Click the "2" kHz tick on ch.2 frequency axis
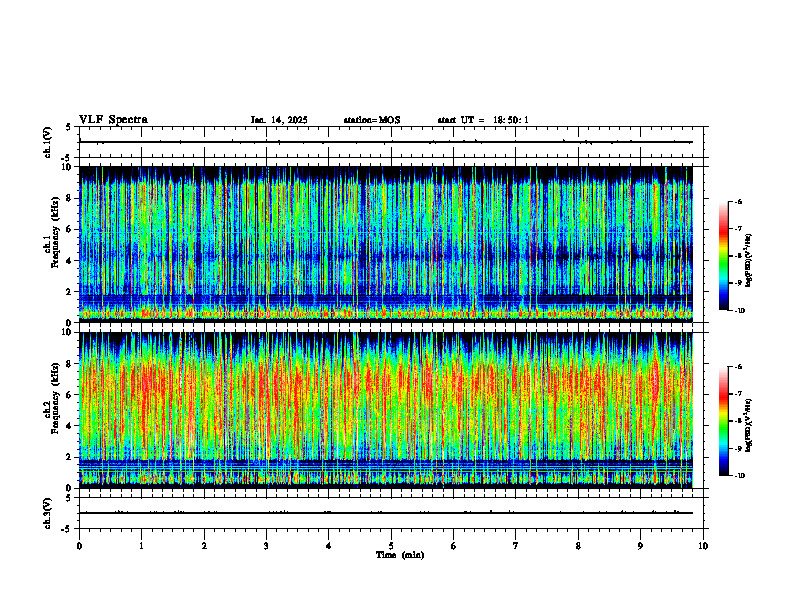792x612 pixels. pyautogui.click(x=70, y=457)
